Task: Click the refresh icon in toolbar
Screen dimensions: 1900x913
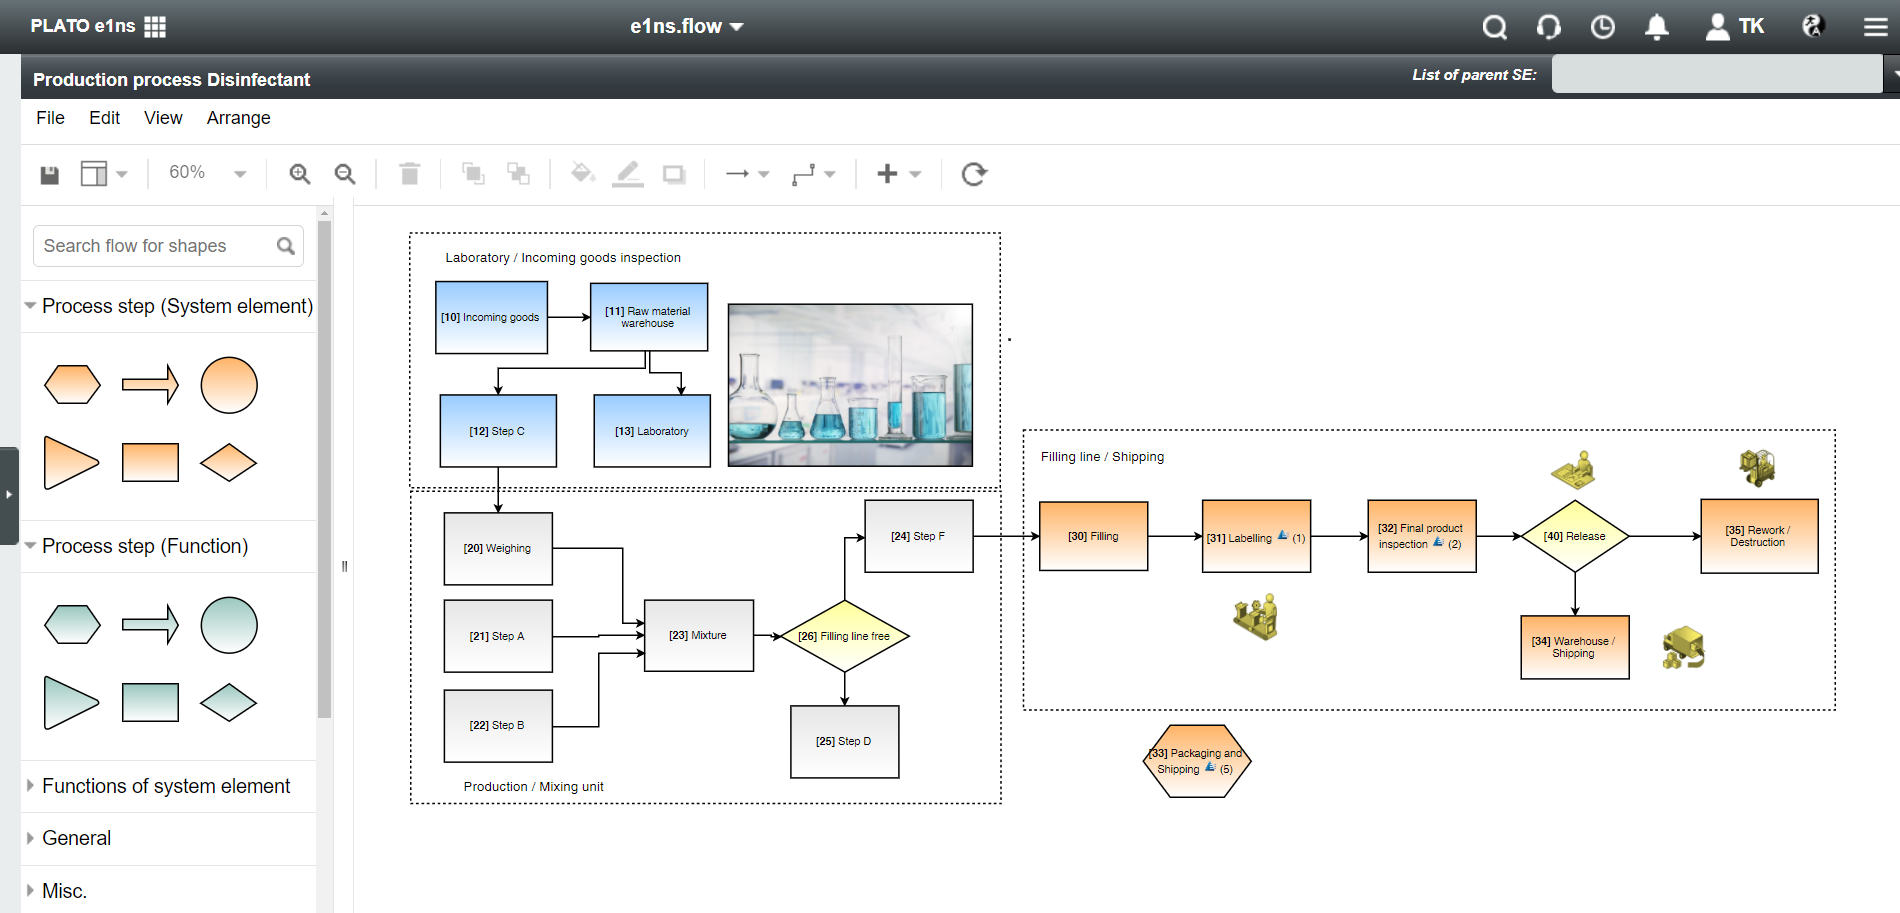Action: tap(974, 174)
